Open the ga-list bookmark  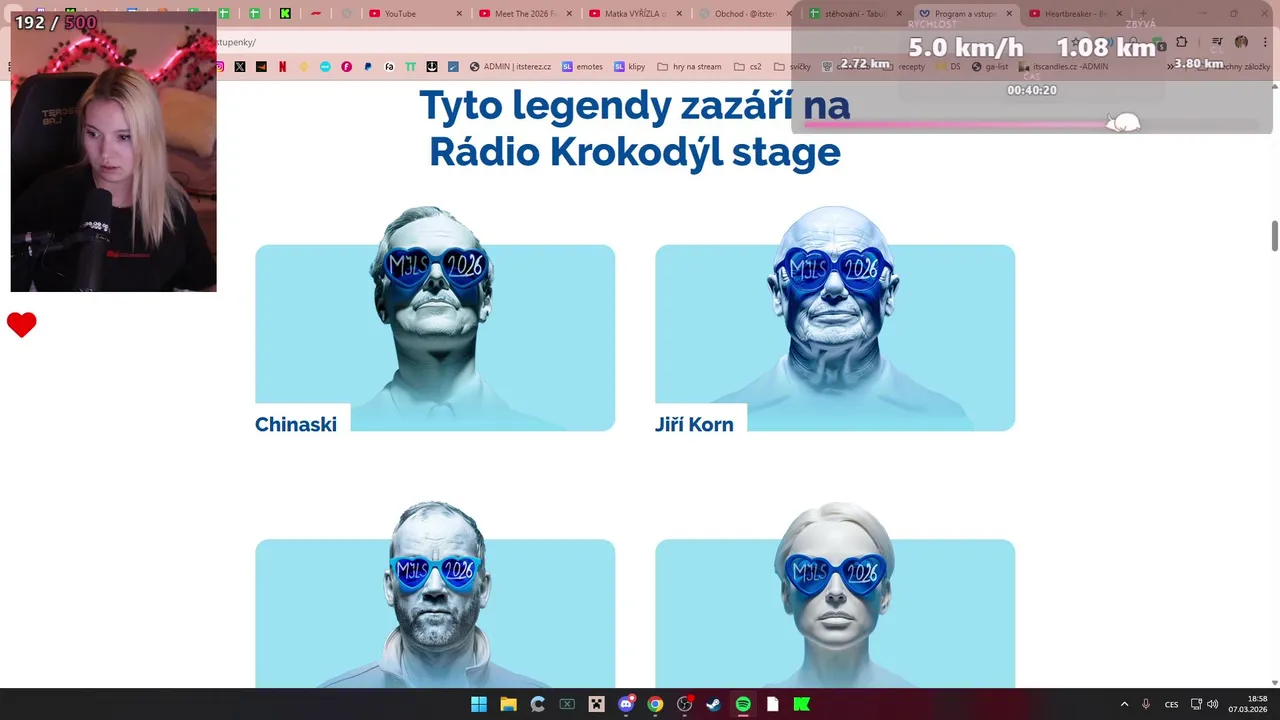(990, 67)
